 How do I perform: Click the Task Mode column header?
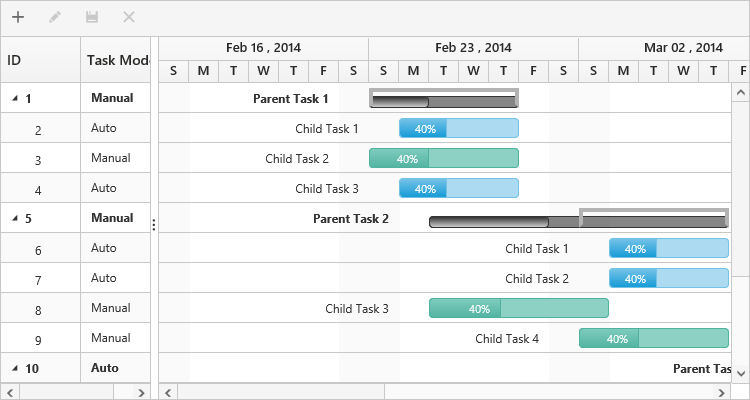116,60
